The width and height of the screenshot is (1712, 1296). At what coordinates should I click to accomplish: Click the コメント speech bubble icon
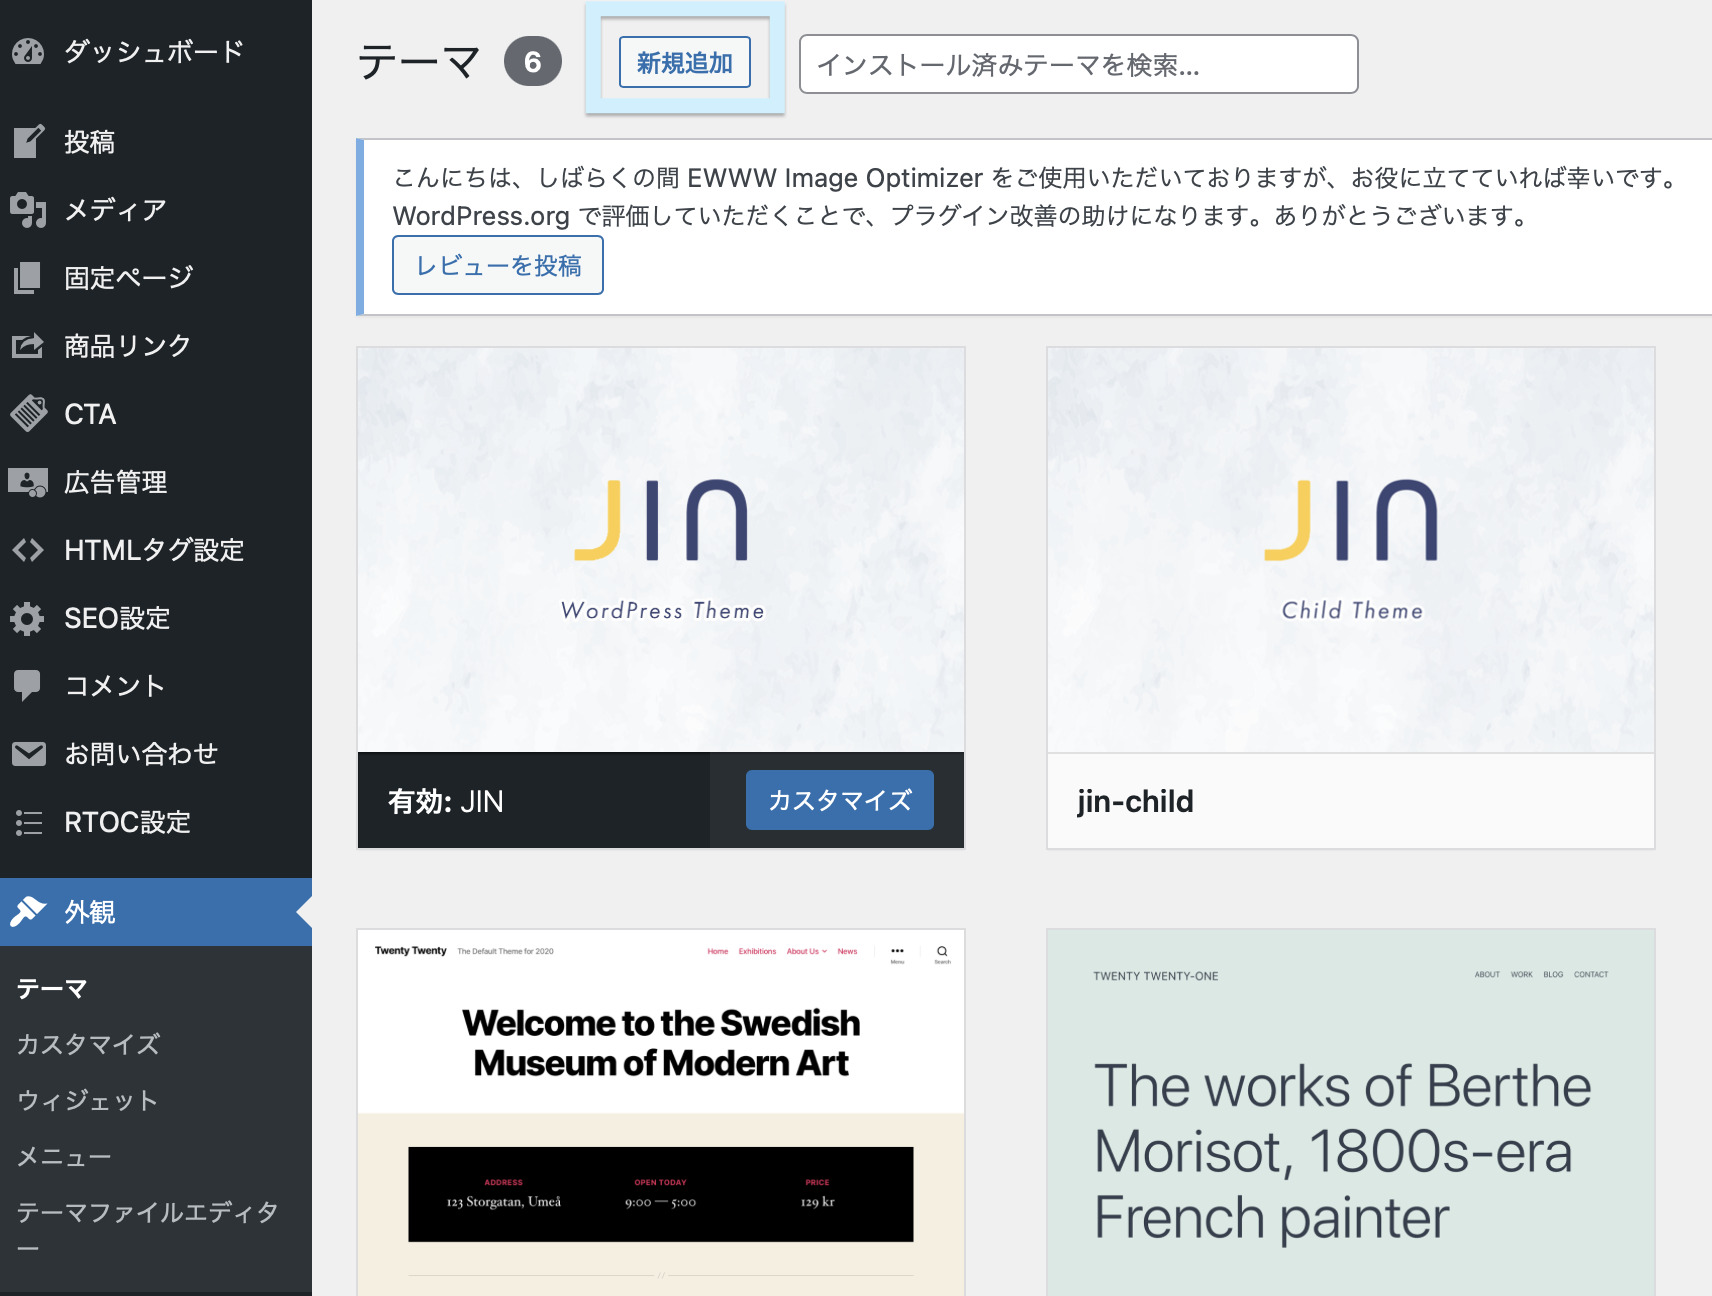28,686
